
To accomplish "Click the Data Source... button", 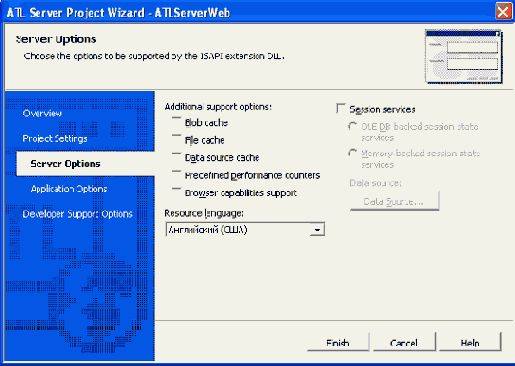I will click(x=394, y=201).
